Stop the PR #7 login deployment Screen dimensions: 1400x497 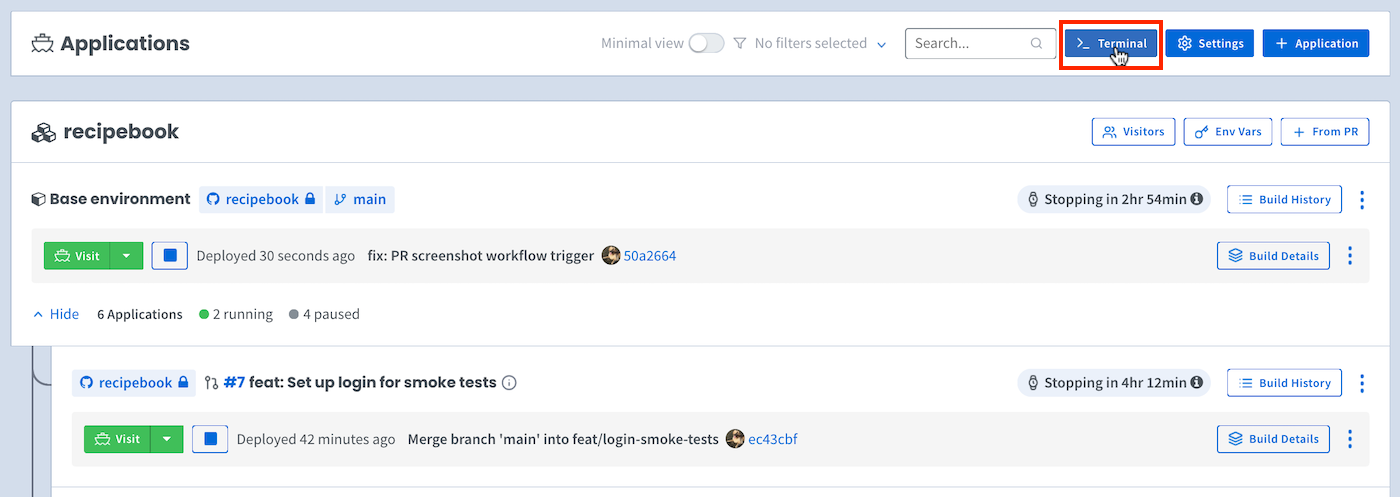tap(210, 439)
